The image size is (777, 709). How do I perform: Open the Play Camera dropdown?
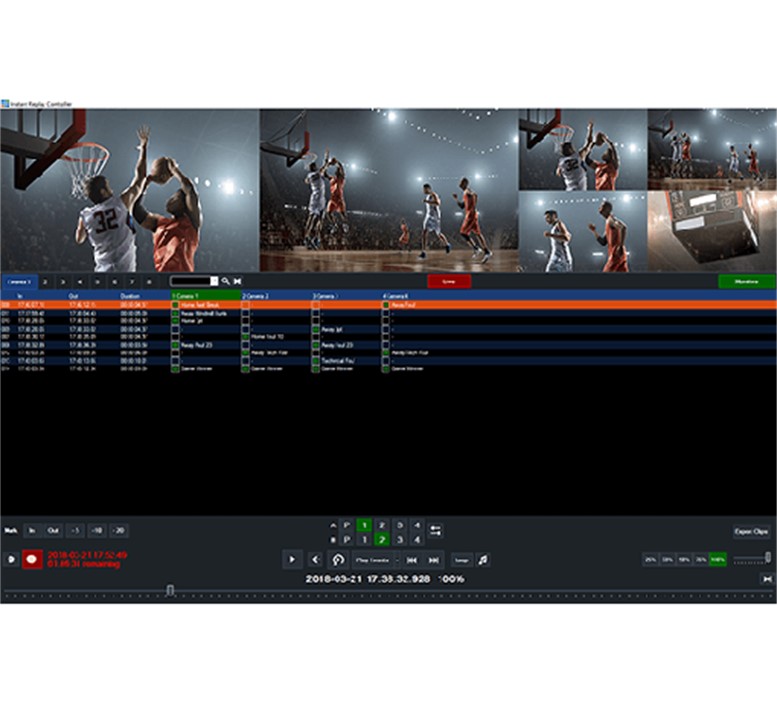coord(374,560)
